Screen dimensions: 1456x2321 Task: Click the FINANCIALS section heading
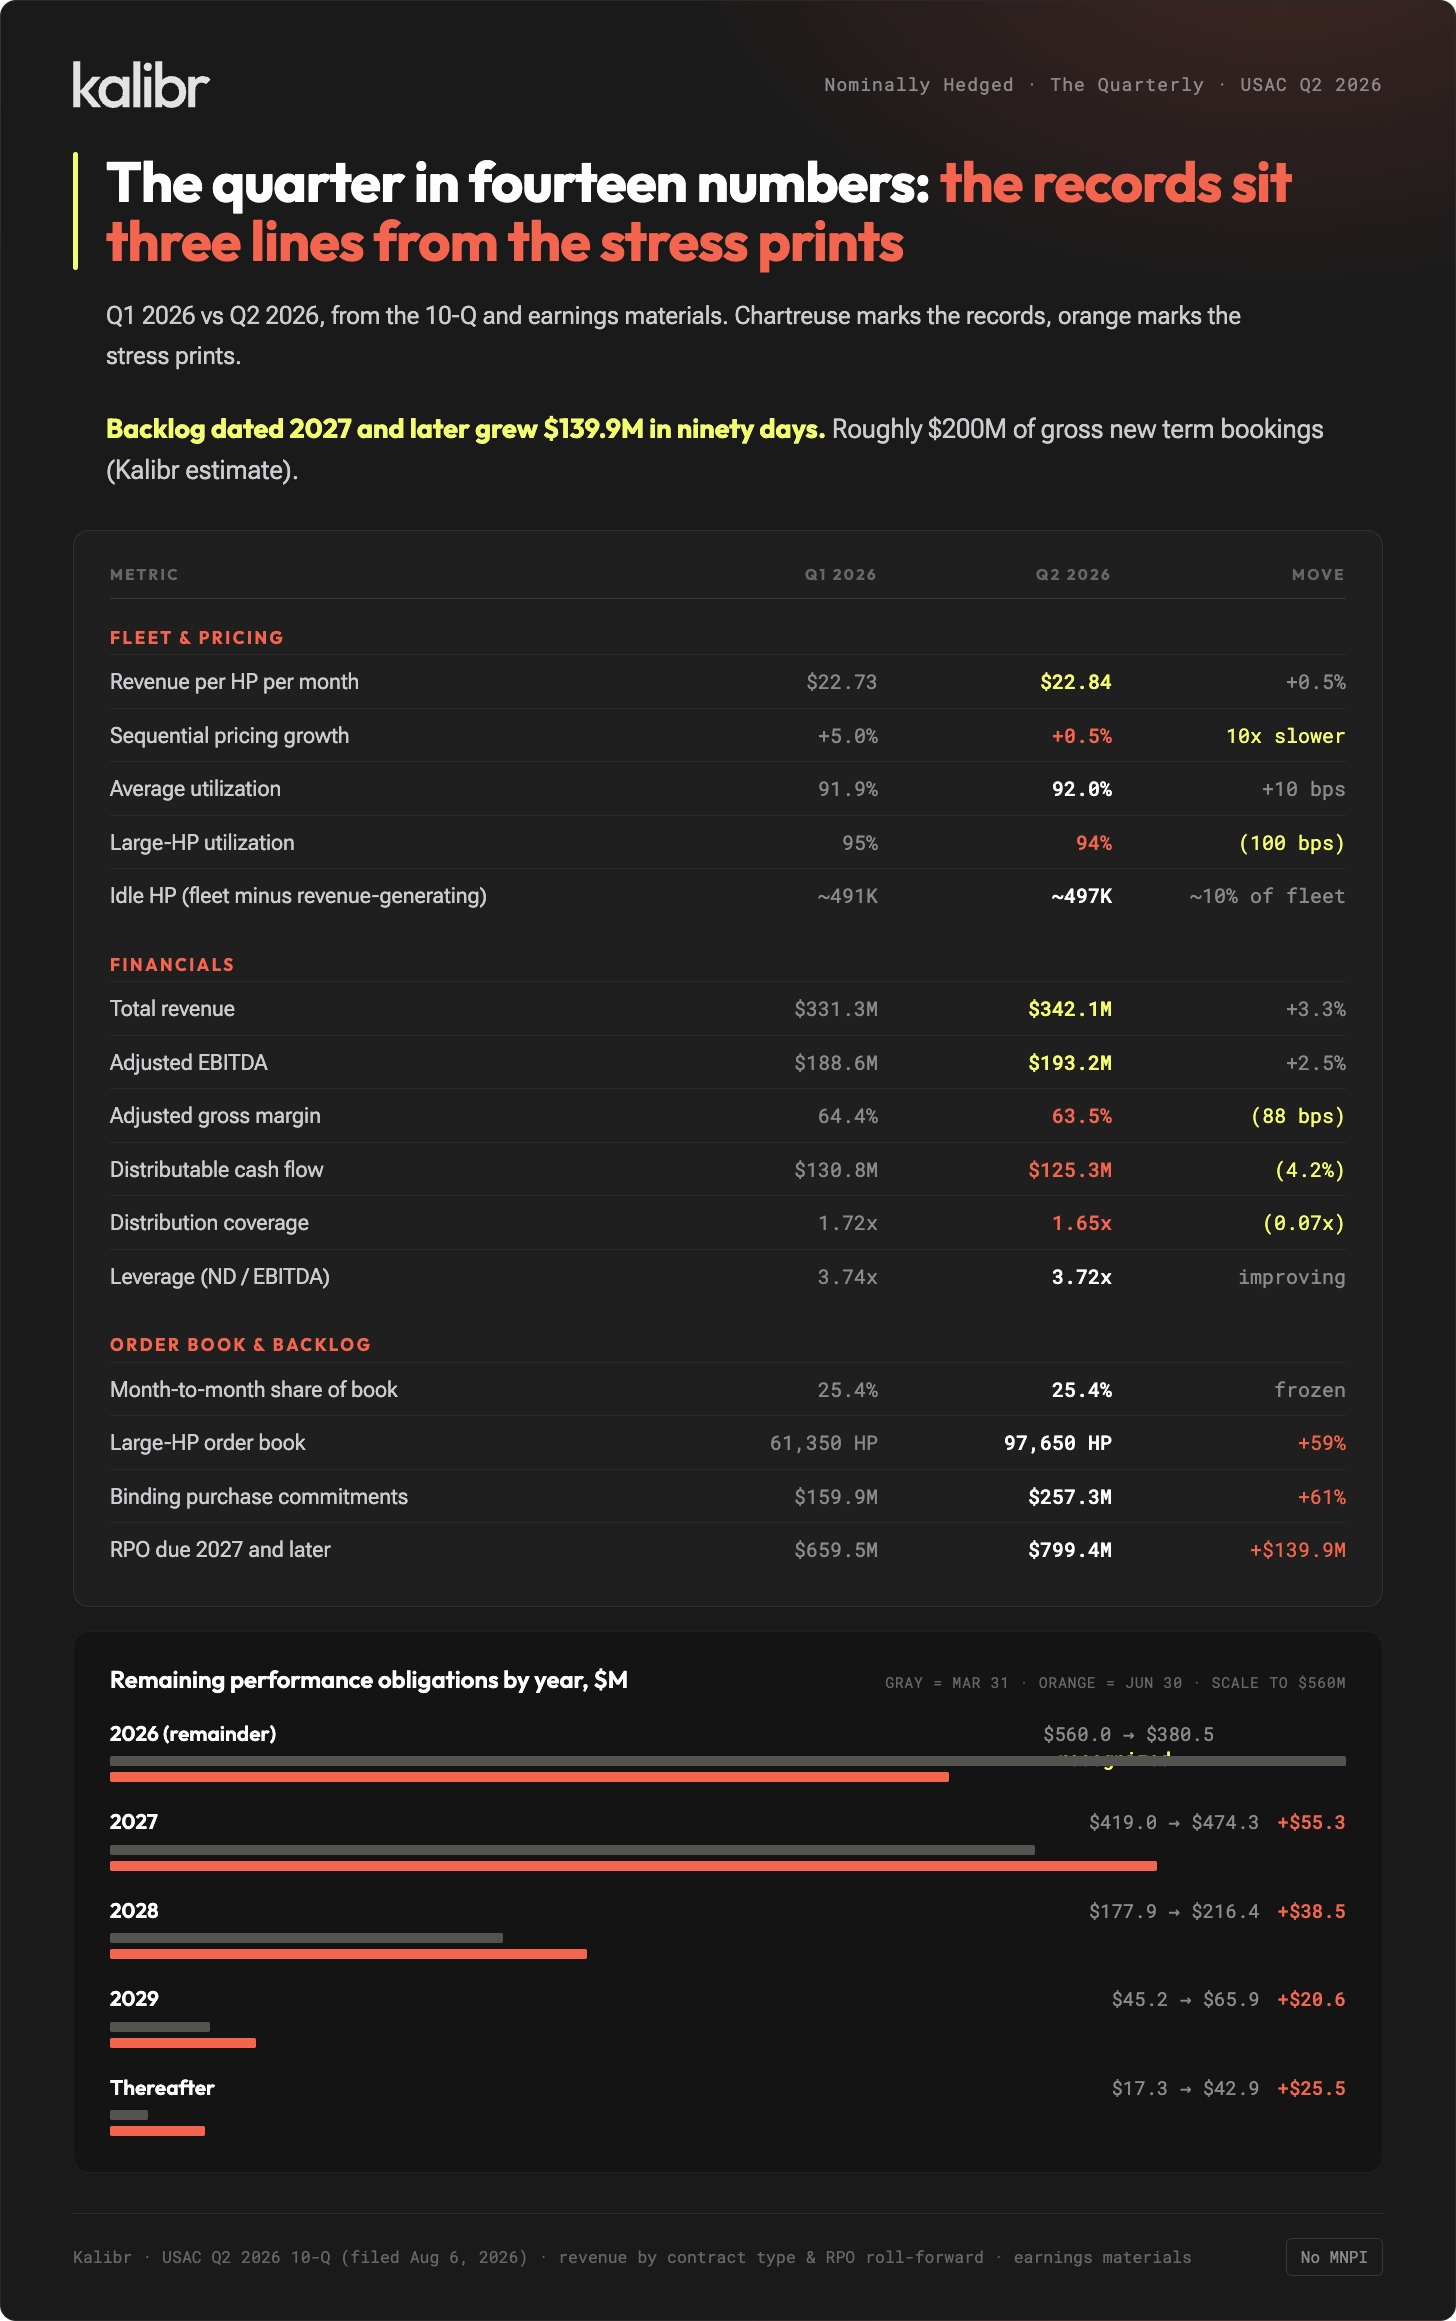[172, 965]
